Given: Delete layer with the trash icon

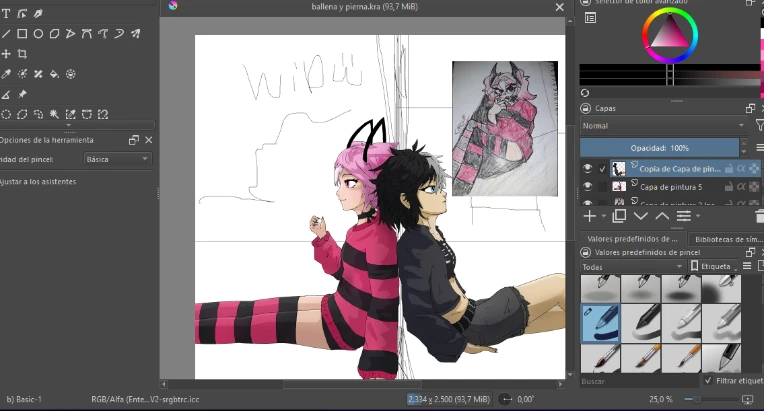Looking at the screenshot, I should (x=759, y=216).
